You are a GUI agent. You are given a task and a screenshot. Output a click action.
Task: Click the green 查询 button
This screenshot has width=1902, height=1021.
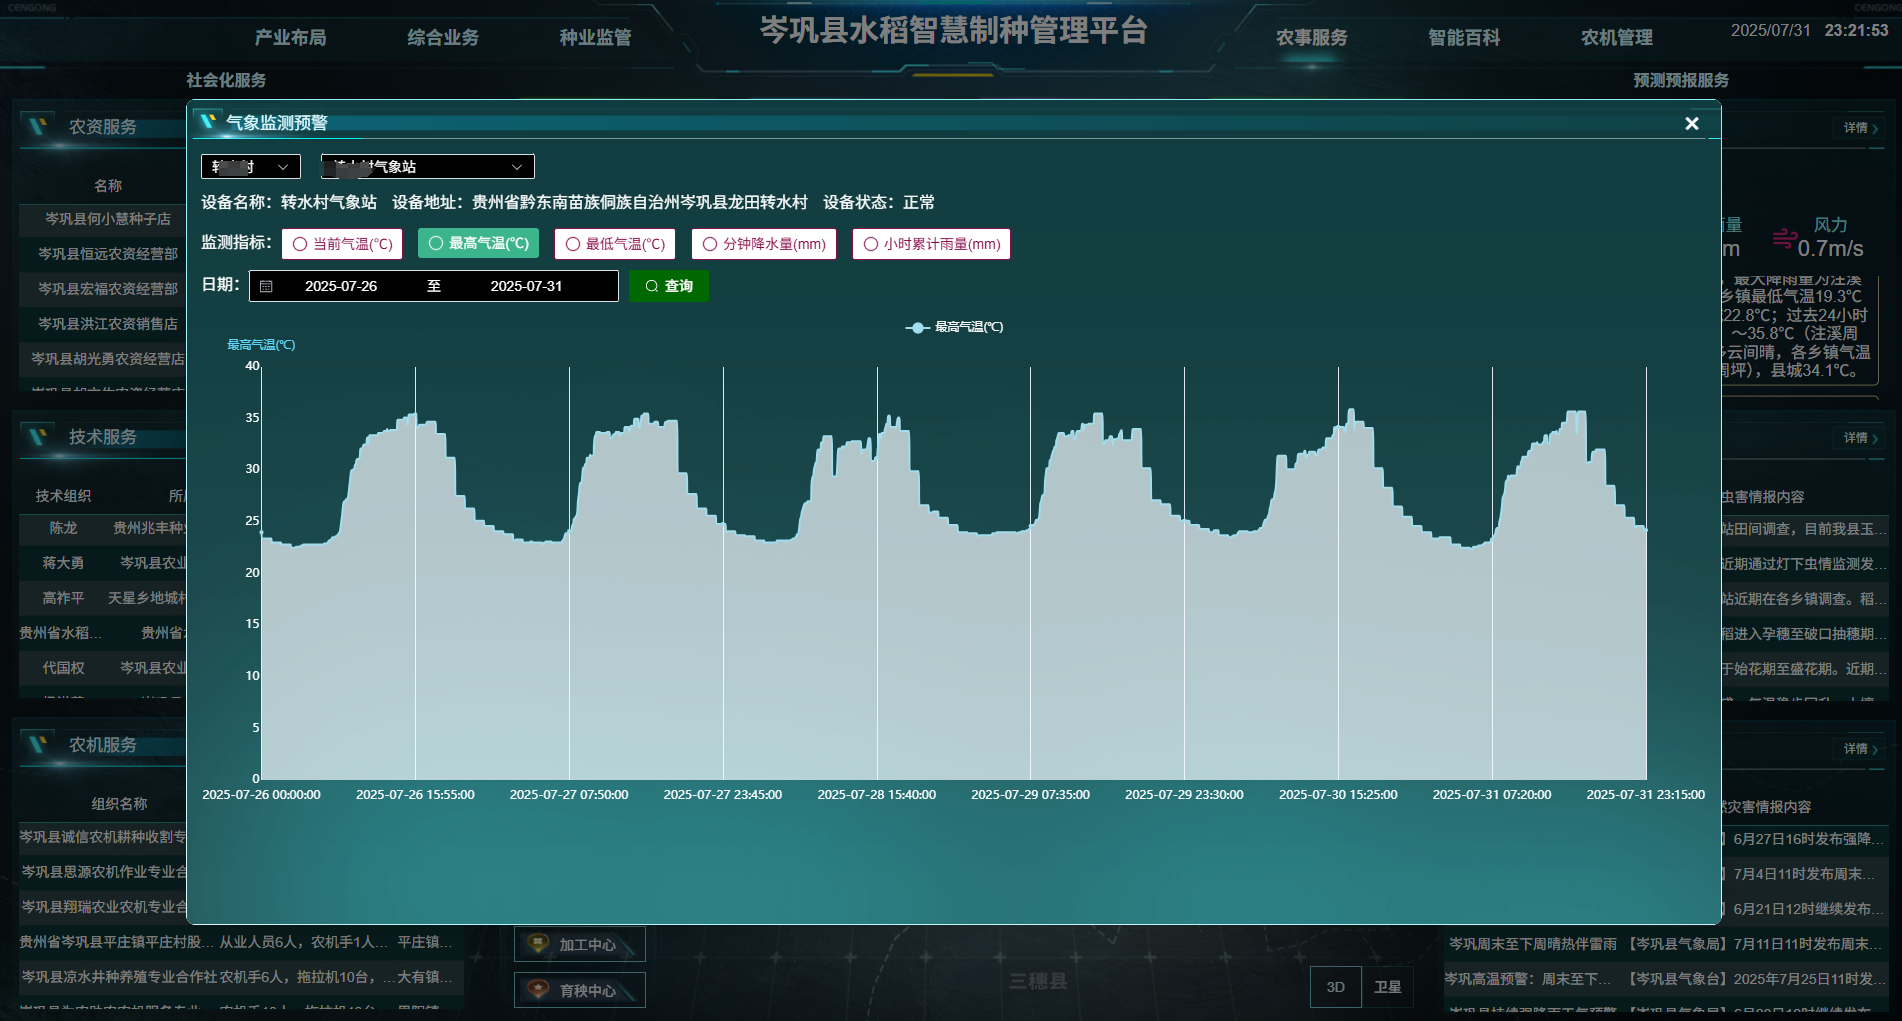(669, 286)
